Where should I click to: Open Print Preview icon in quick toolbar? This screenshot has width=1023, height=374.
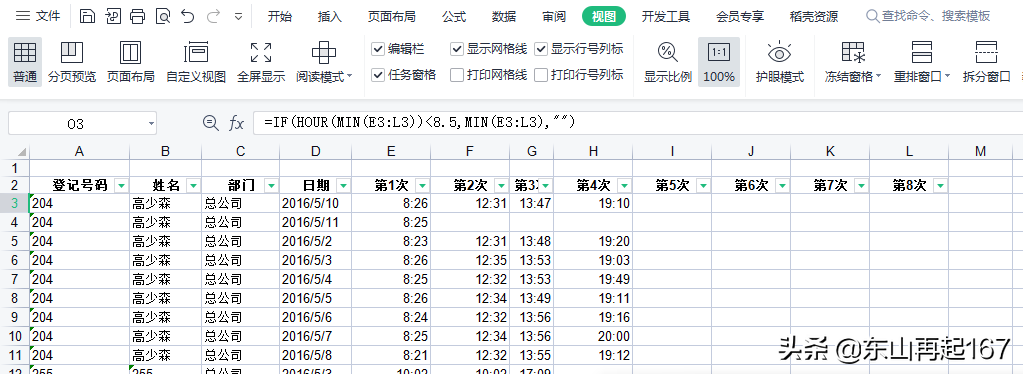(162, 17)
